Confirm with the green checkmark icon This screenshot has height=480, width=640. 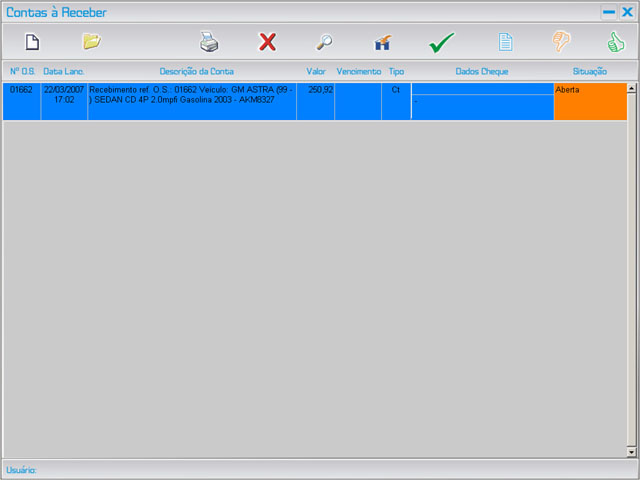441,42
